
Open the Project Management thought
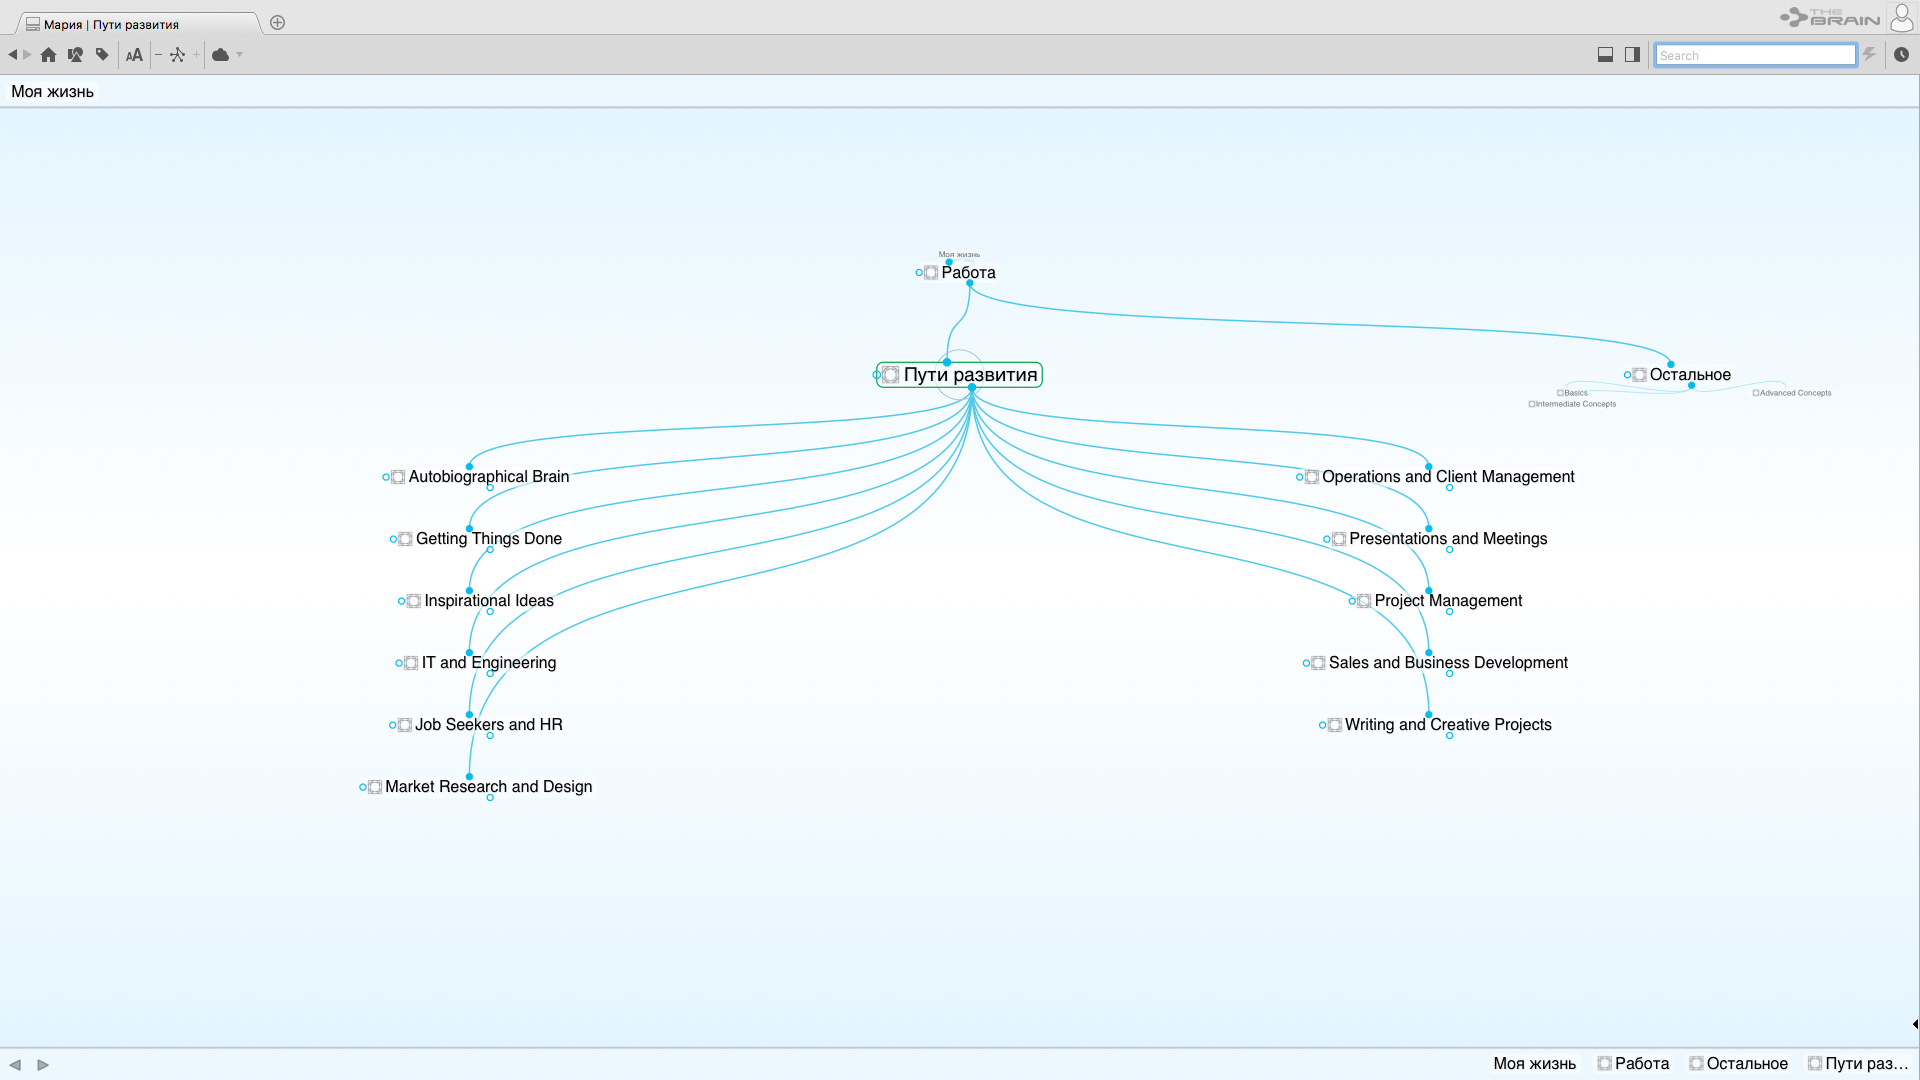coord(1448,601)
